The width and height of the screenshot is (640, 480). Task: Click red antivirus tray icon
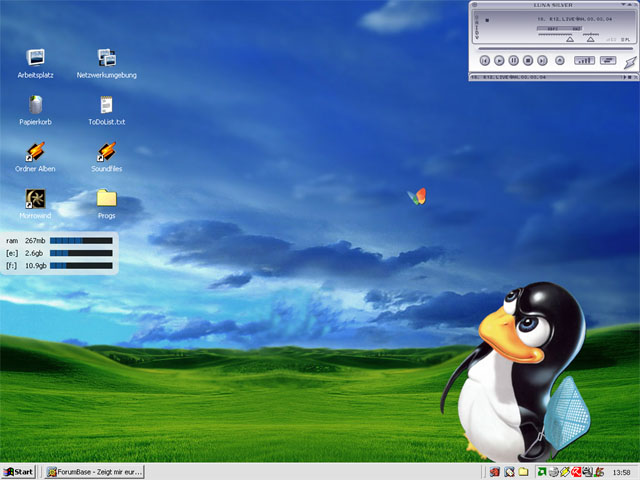click(576, 472)
